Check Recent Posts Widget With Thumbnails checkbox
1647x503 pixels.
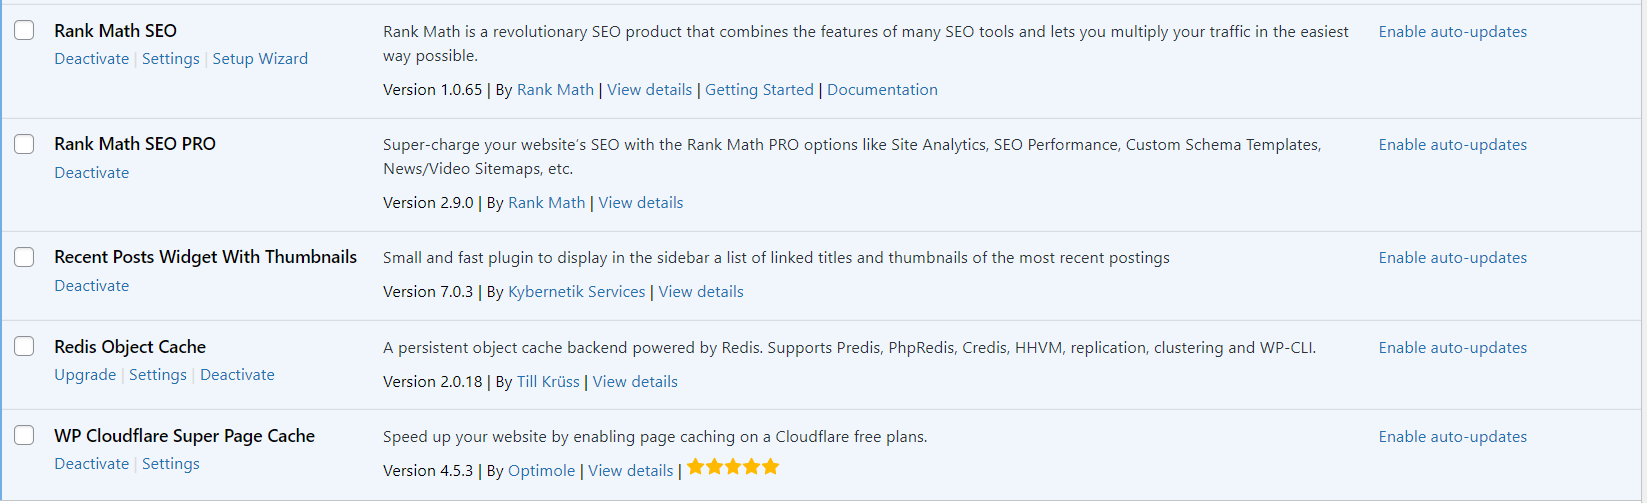point(24,256)
